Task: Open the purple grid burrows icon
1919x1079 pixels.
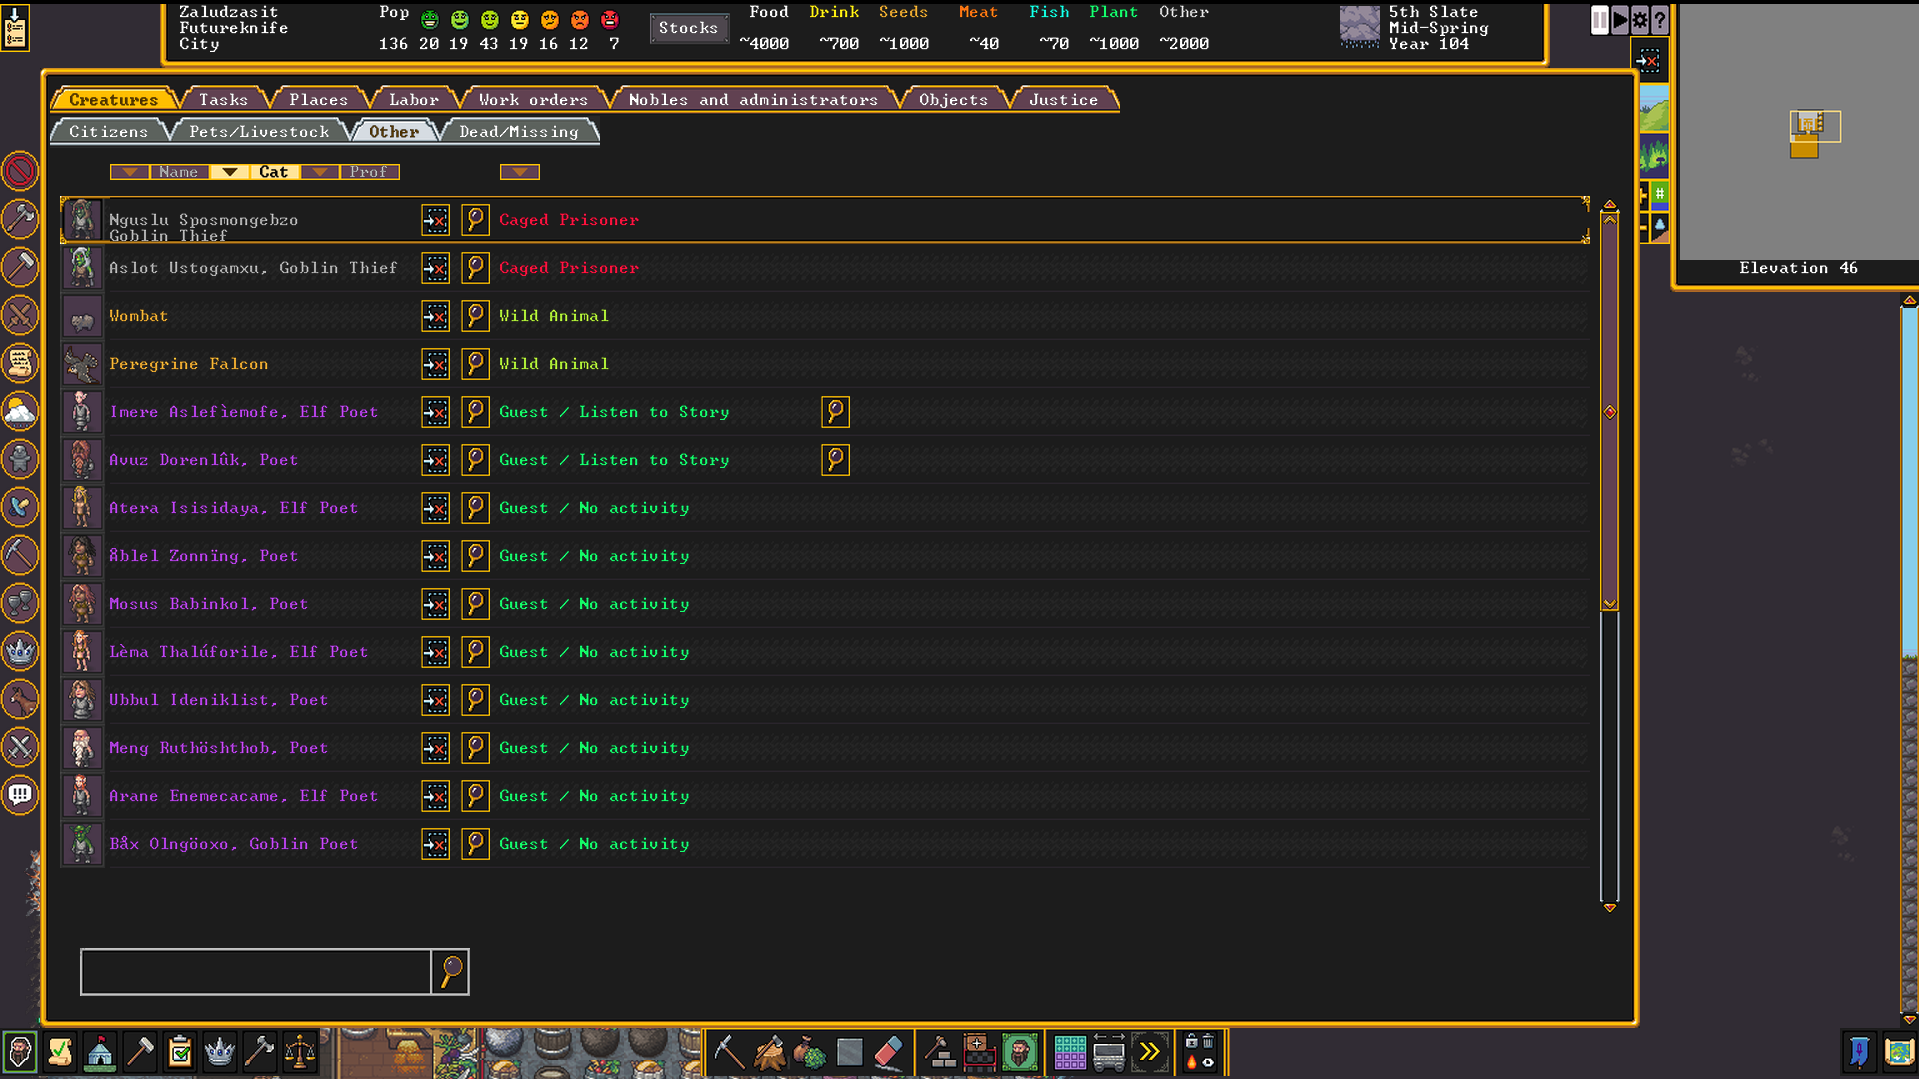Action: point(1069,1052)
